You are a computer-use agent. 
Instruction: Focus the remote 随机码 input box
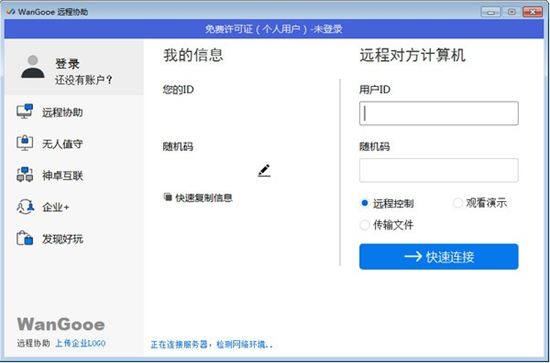pyautogui.click(x=438, y=170)
